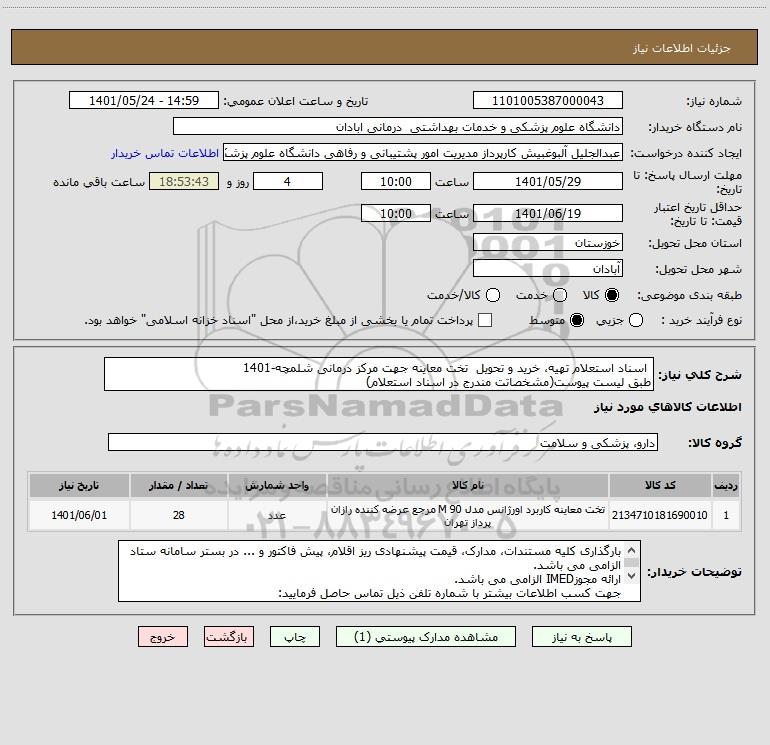The image size is (770, 745).
Task: Click the واحد شمارش column header
Action: pos(277,485)
